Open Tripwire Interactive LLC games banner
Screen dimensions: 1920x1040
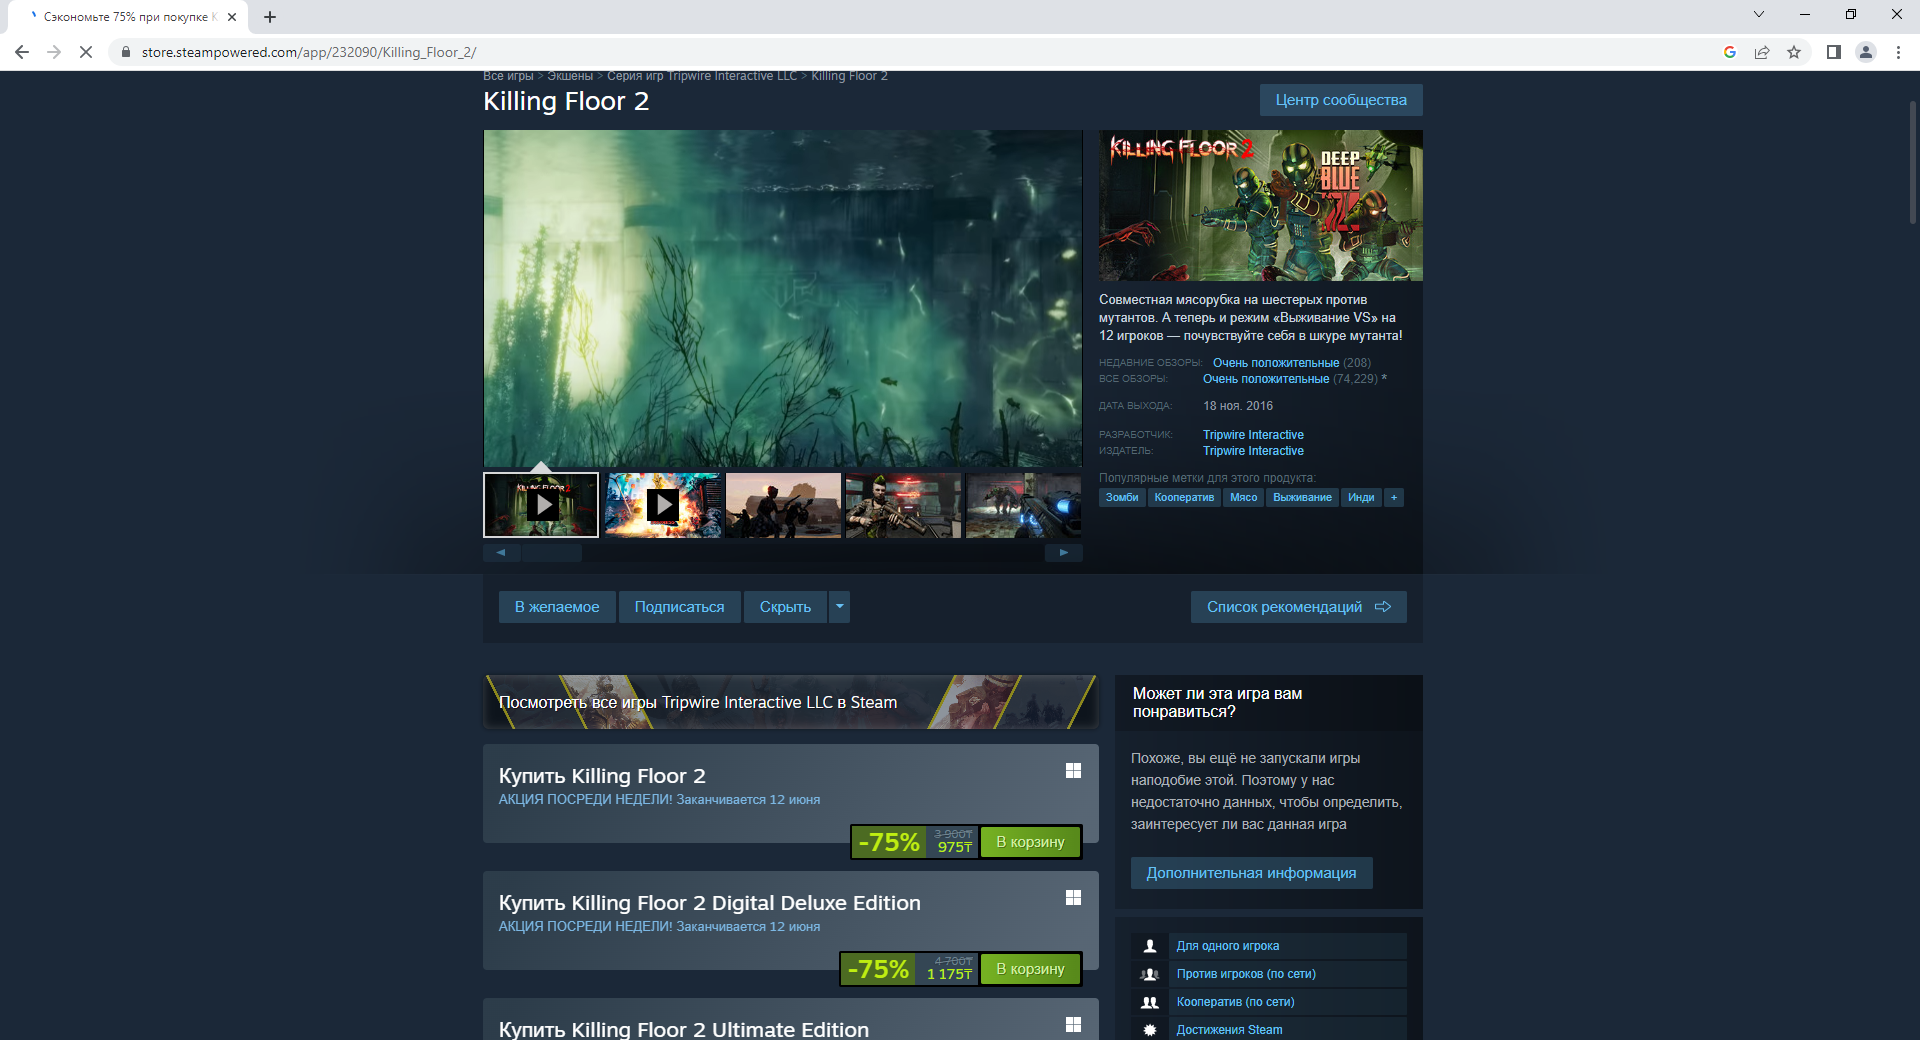[x=790, y=702]
